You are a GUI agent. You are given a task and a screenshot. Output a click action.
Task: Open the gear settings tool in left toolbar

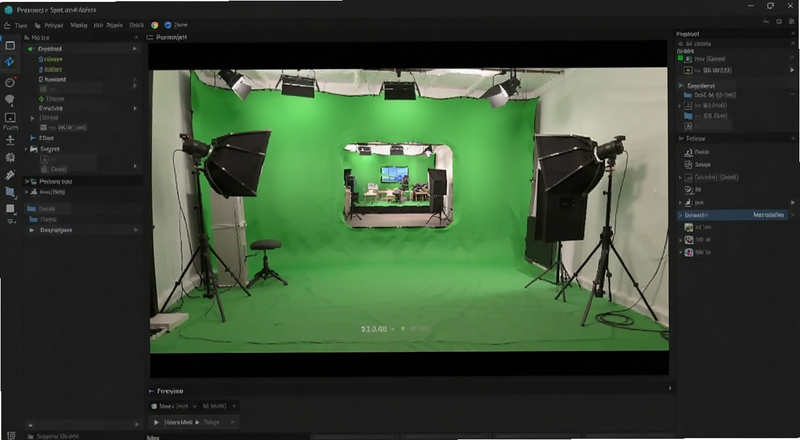coord(10,158)
